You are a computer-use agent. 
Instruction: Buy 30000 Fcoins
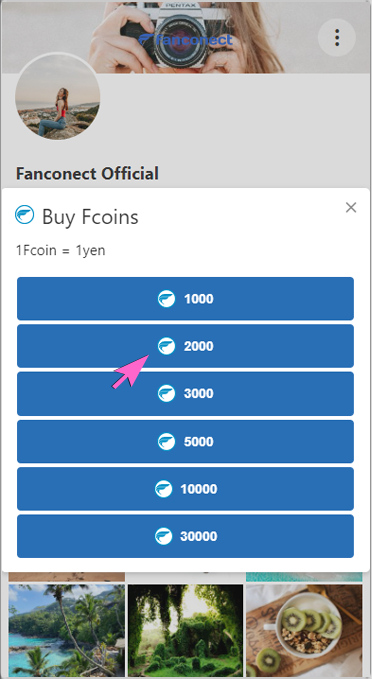tap(185, 536)
